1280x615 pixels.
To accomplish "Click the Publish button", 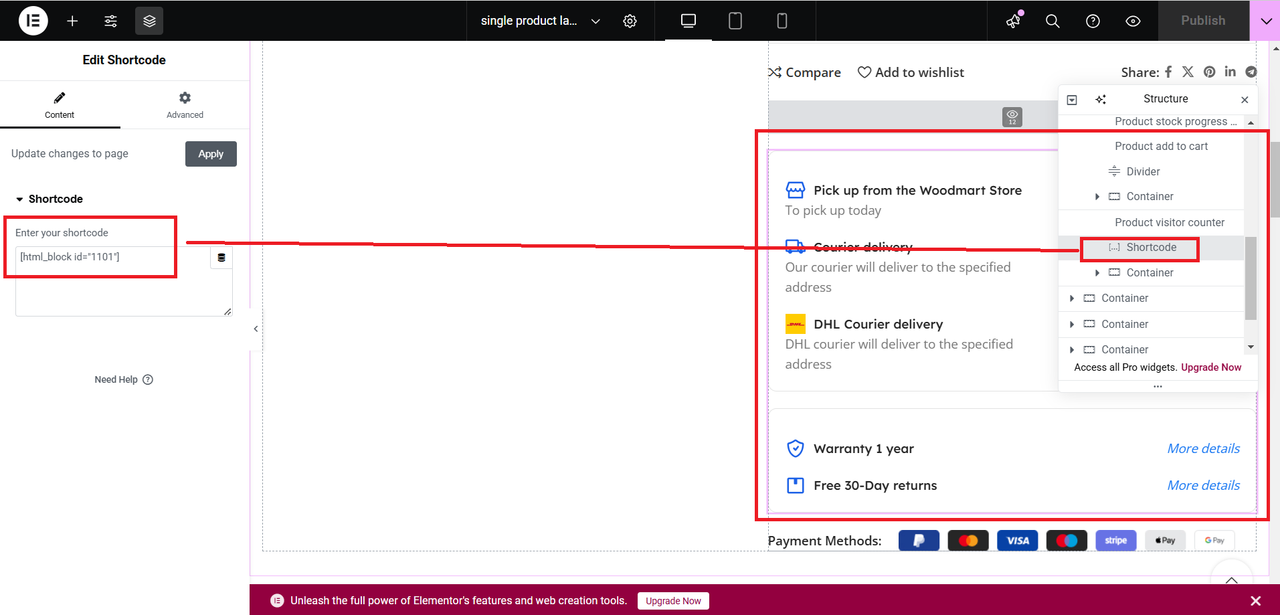I will tap(1203, 20).
